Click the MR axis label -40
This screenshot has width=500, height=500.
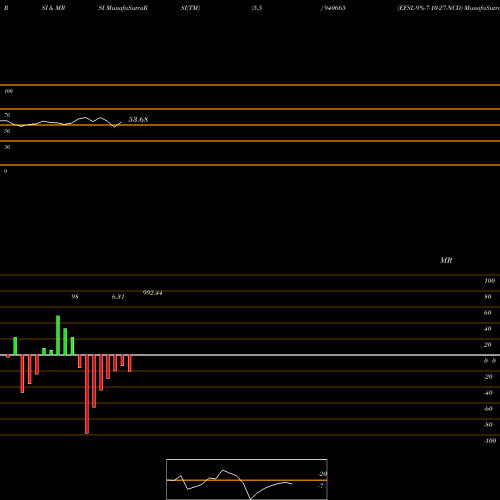click(488, 393)
